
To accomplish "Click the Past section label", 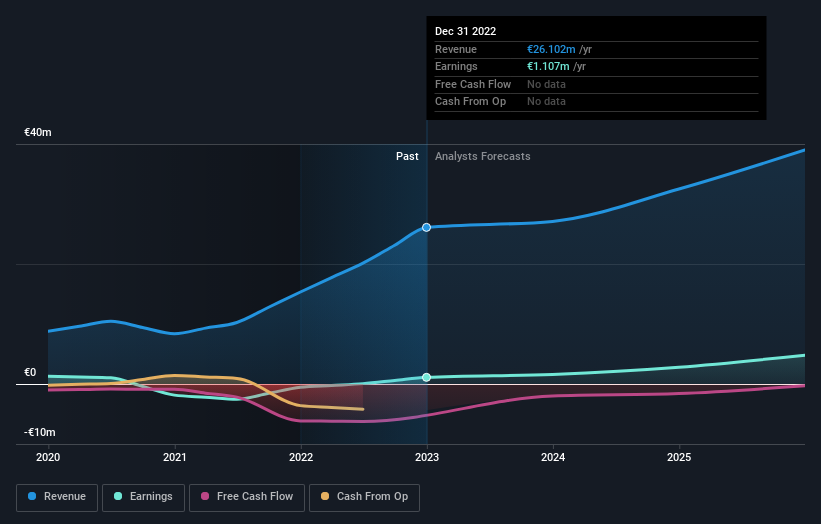I will pos(407,156).
